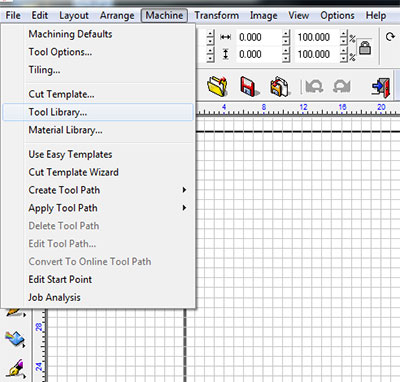Click the stepper beside height percent
Viewport: 400px width, 382px height.
pyautogui.click(x=344, y=54)
